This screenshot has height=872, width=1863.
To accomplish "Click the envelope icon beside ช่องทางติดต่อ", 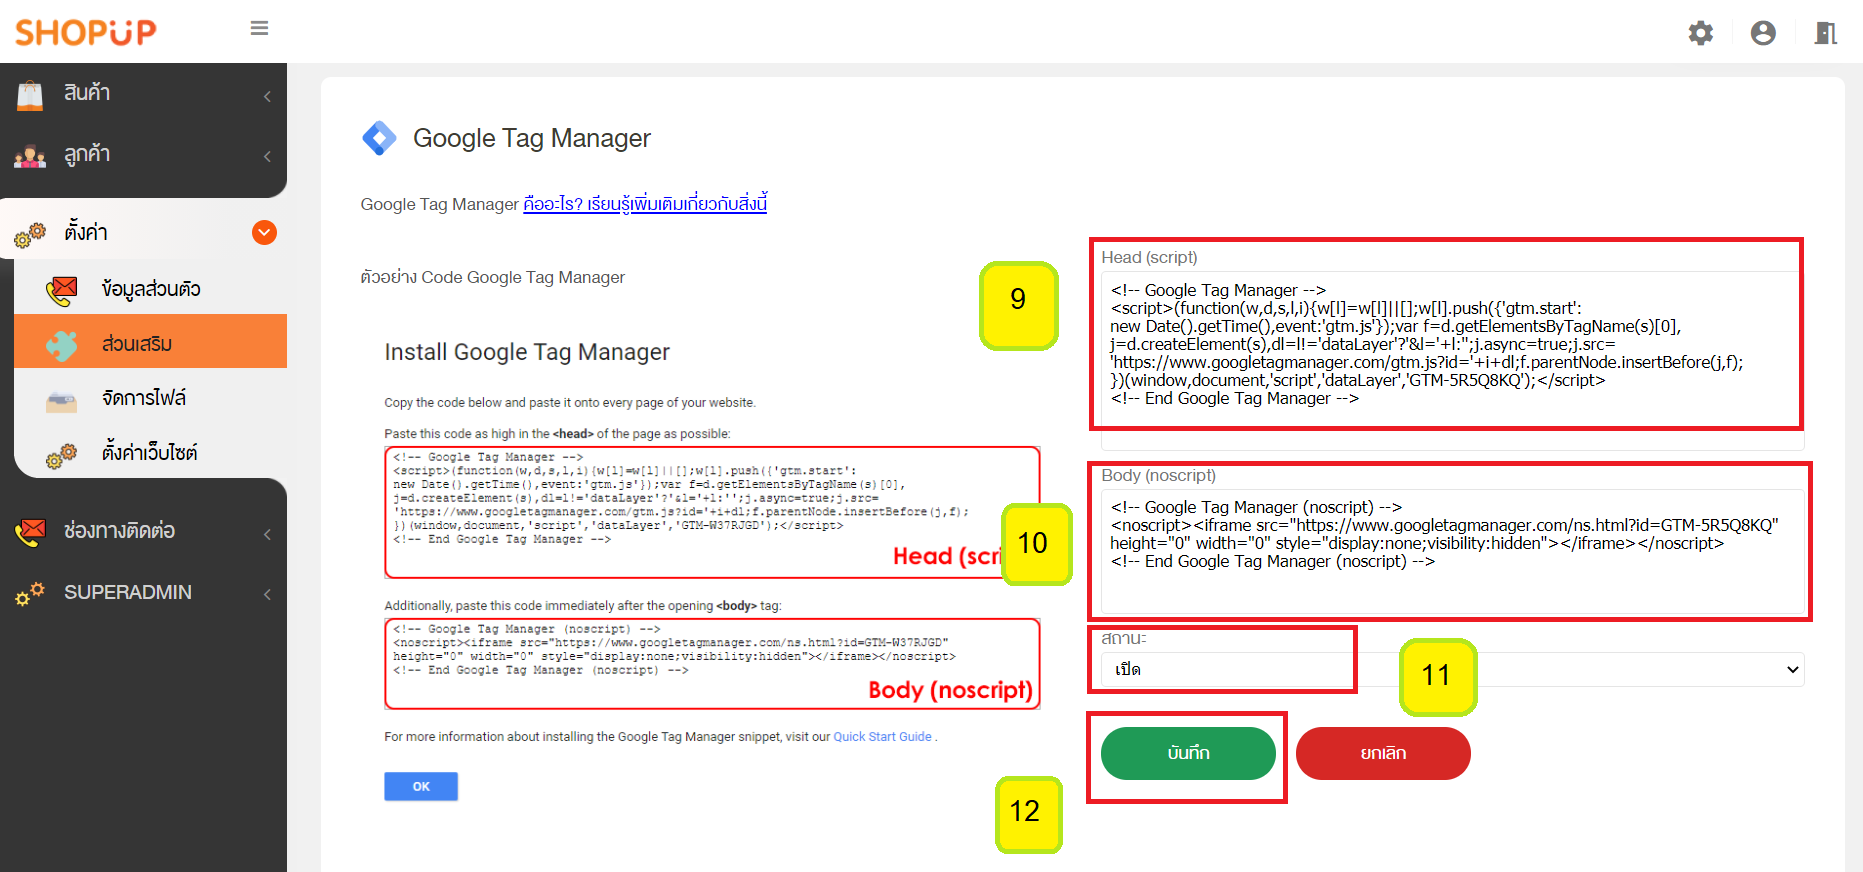I will click(x=30, y=531).
